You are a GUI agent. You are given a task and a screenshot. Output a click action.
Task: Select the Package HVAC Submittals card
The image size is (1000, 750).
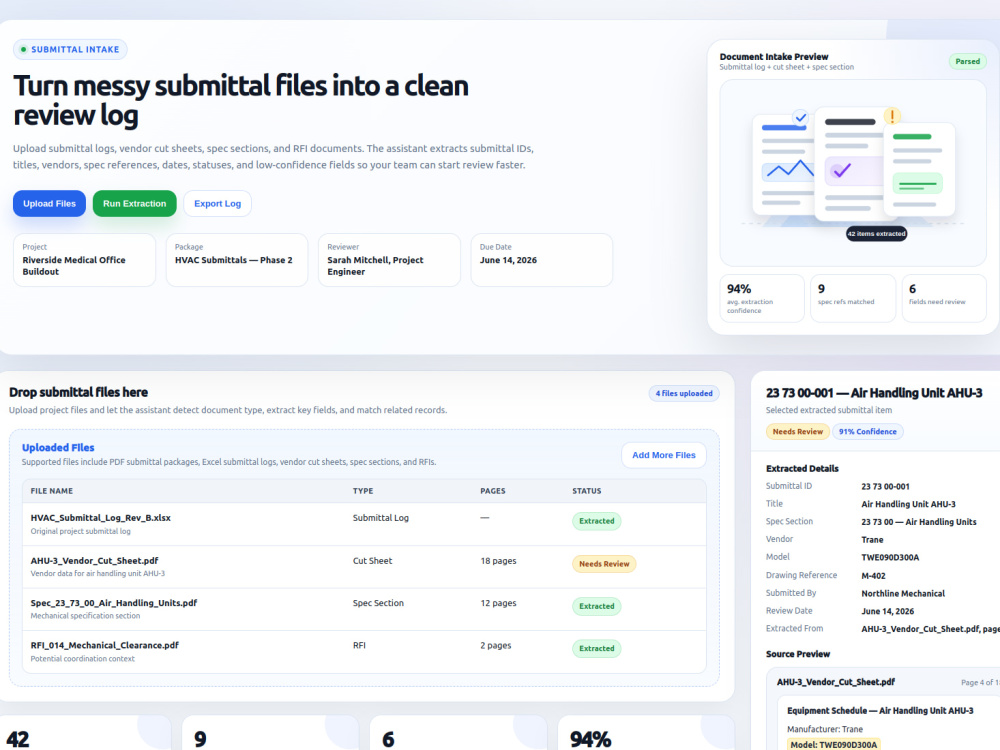(x=237, y=260)
